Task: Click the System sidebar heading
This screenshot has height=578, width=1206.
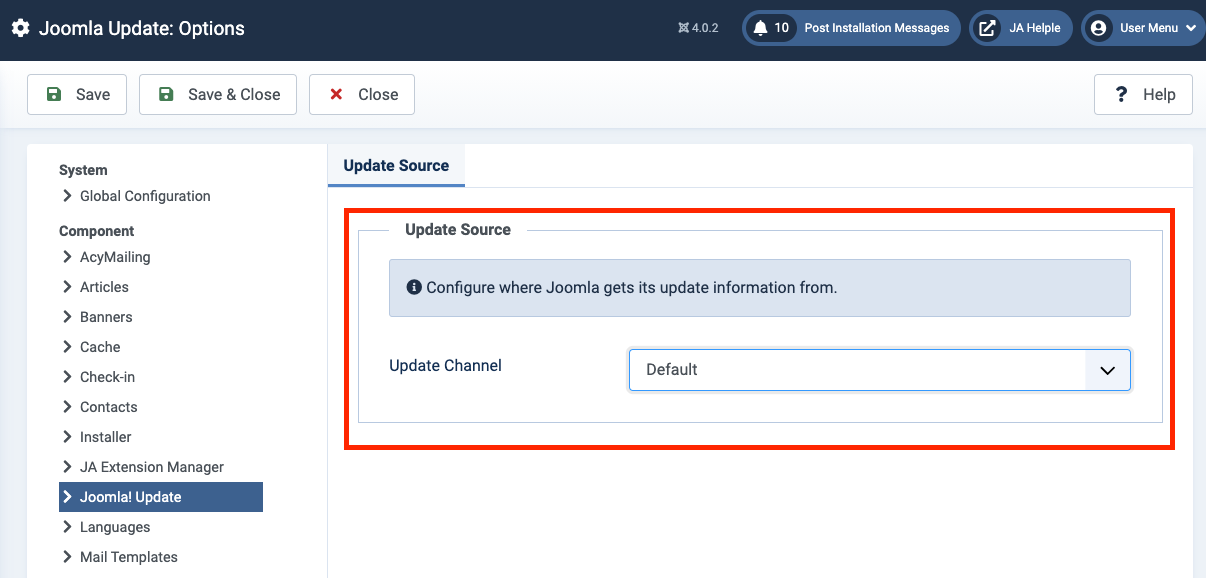Action: tap(83, 170)
